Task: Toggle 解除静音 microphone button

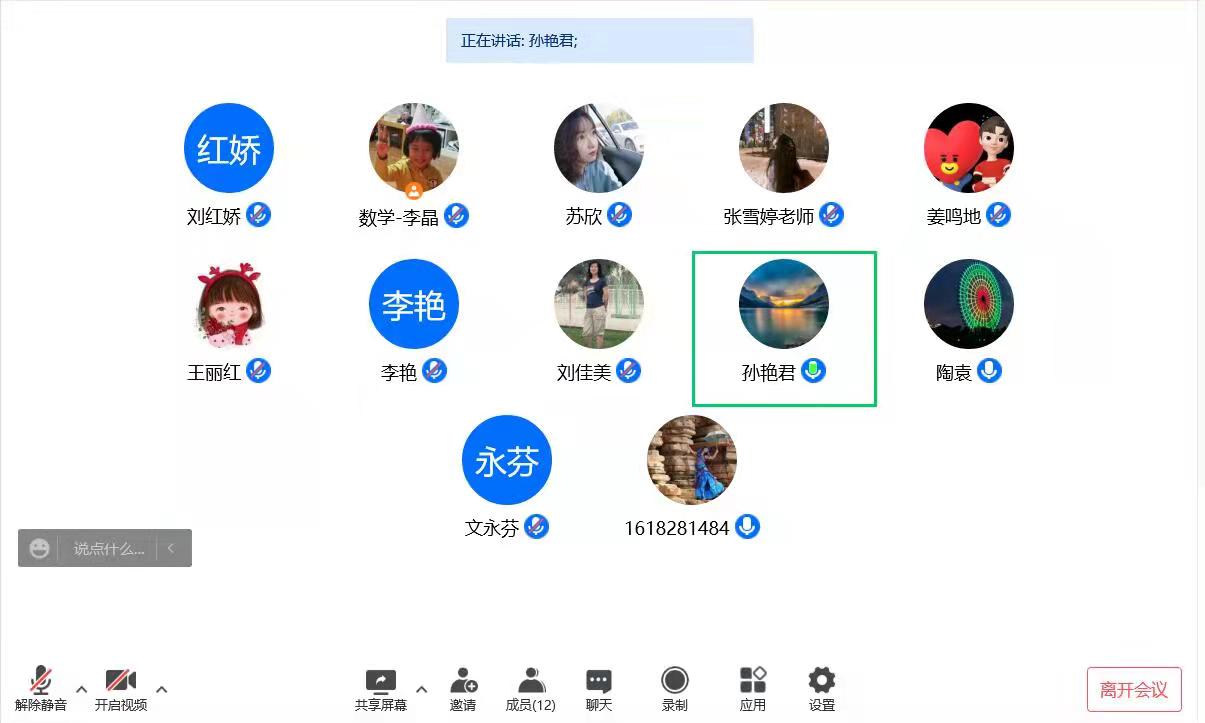Action: pos(41,680)
